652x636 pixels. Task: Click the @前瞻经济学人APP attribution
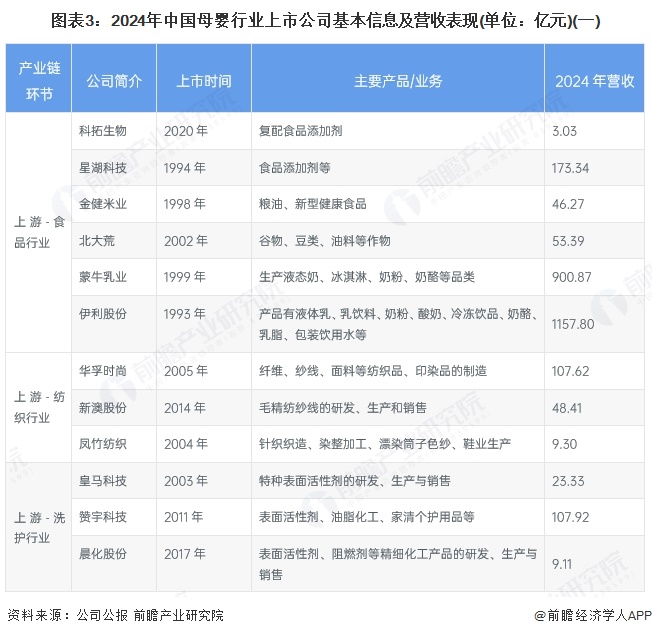[593, 615]
